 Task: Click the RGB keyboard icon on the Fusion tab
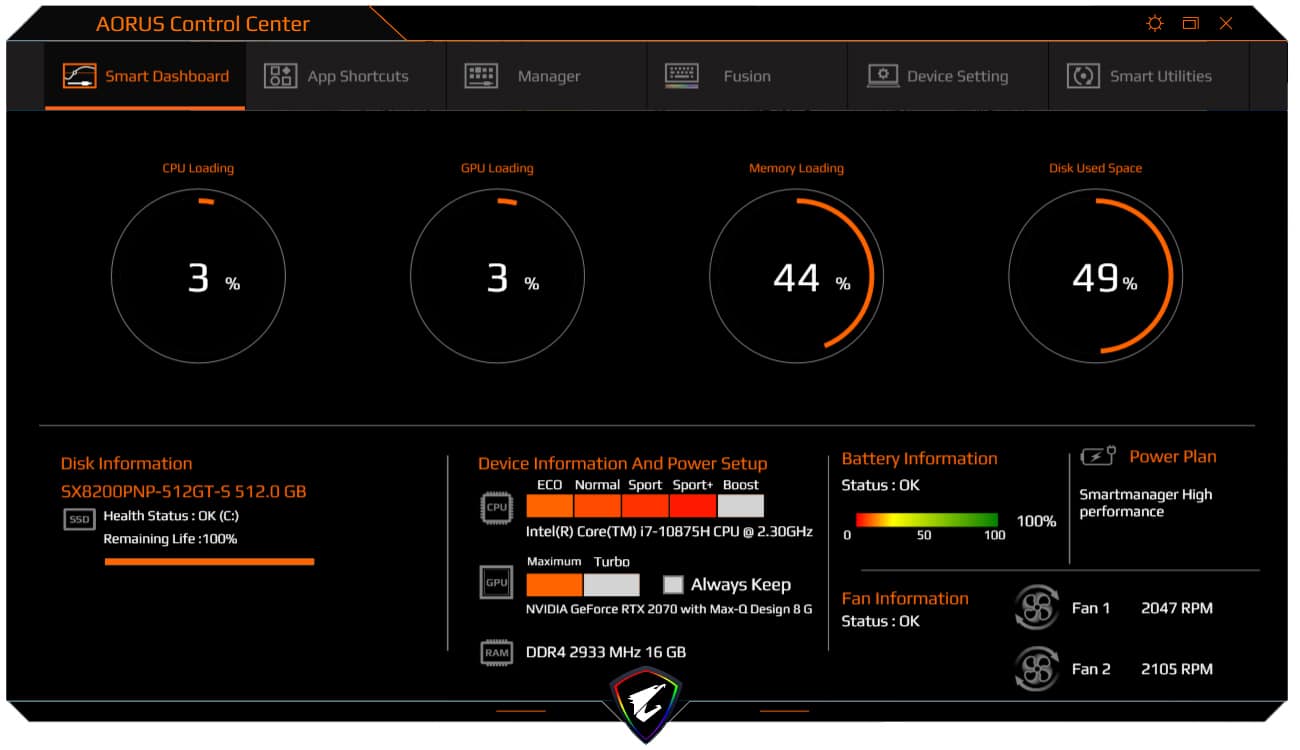pos(681,75)
